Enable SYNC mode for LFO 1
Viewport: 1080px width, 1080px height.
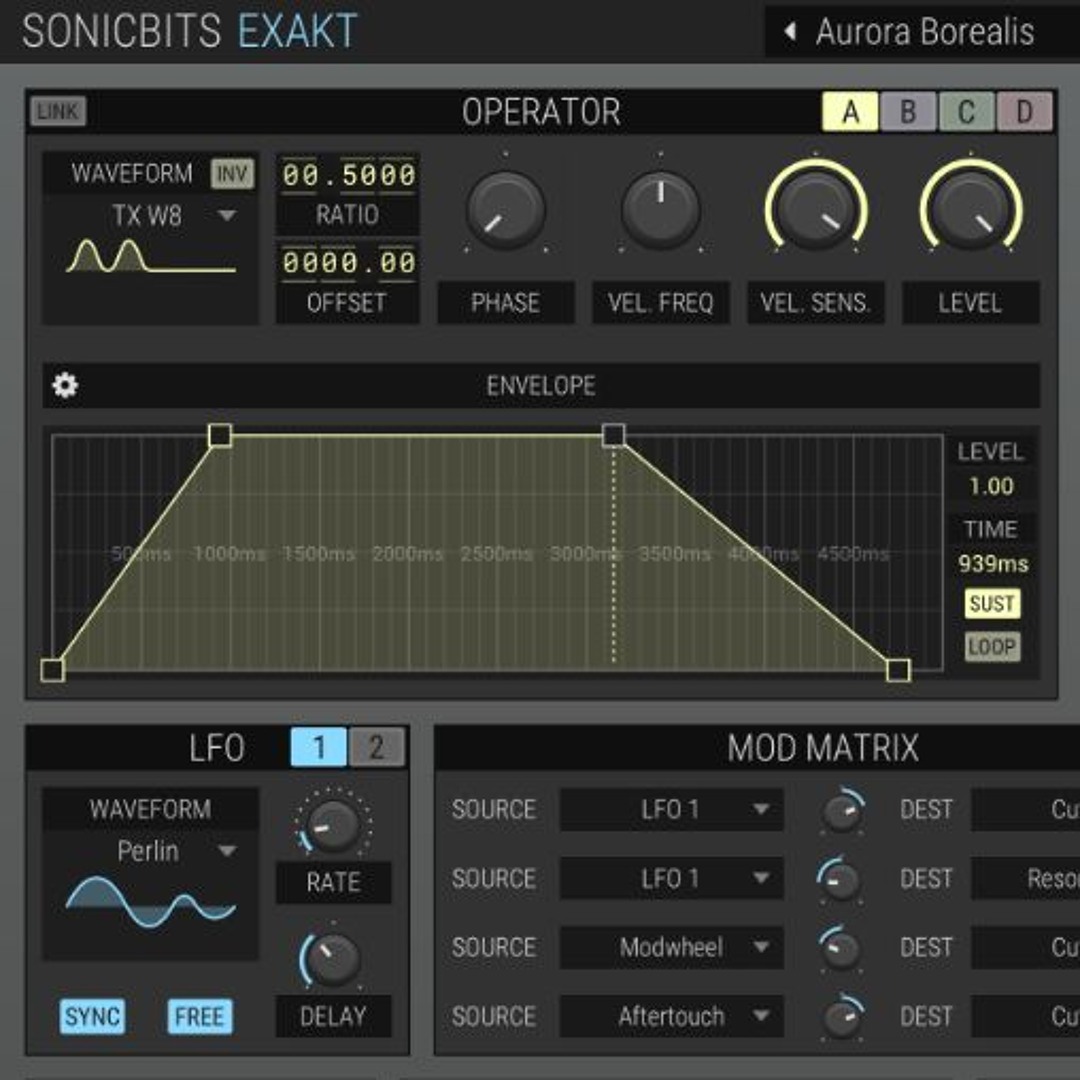tap(91, 1018)
